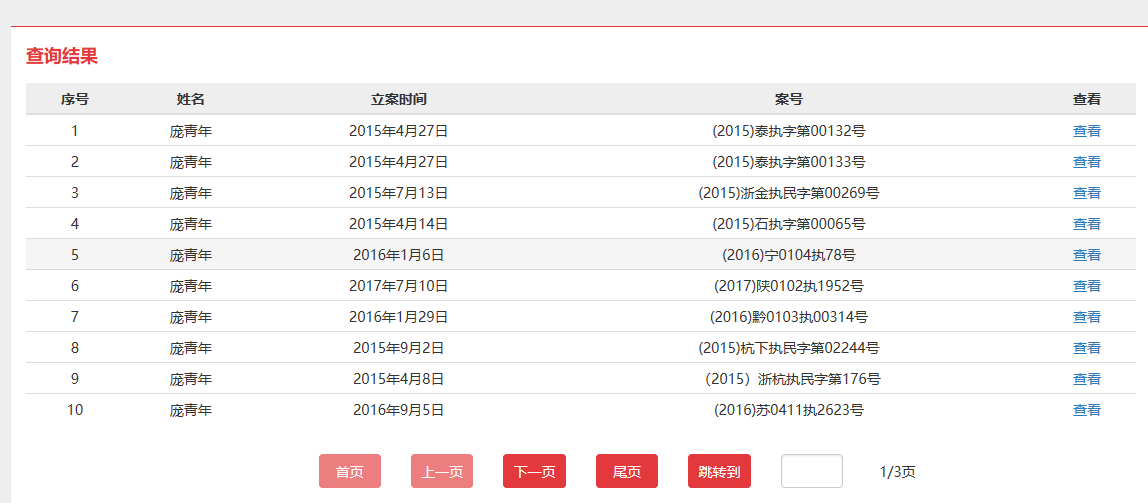Open 查看 link for case (2017)陕0102执1952号
Viewport: 1148px width, 503px height.
click(x=1086, y=286)
